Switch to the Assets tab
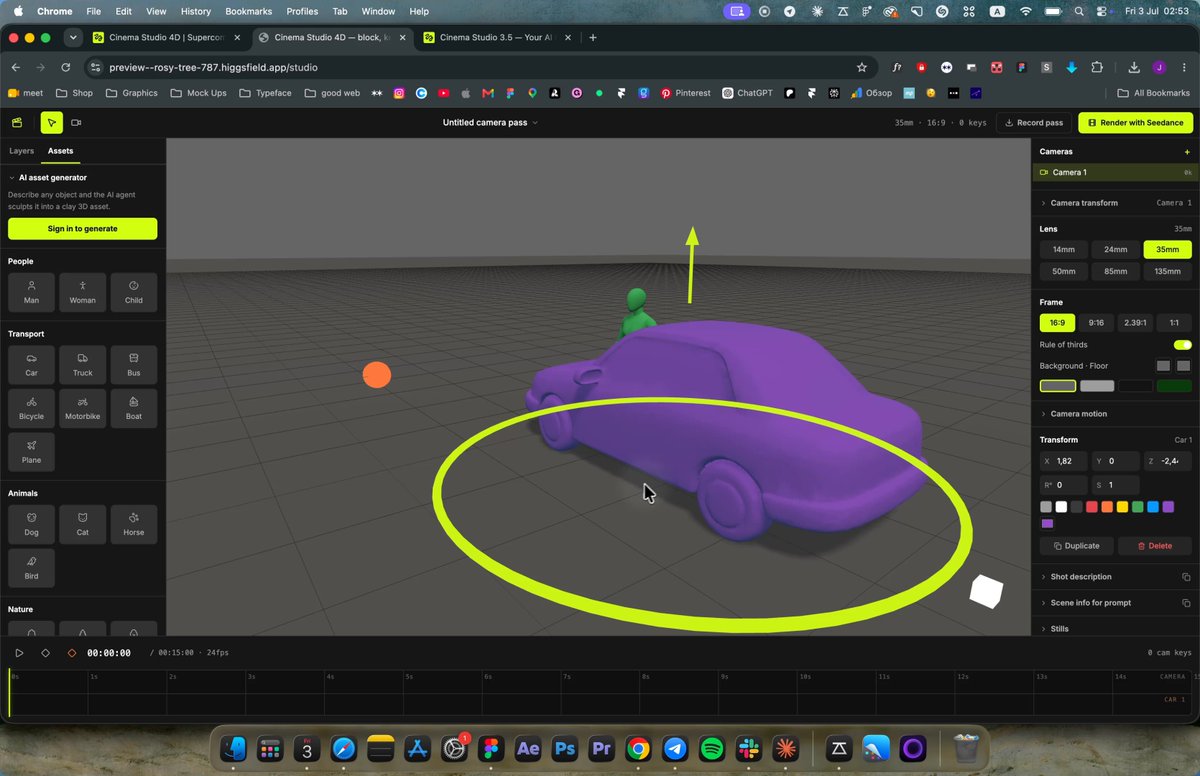Screen dimensions: 1200x776 [x=60, y=151]
